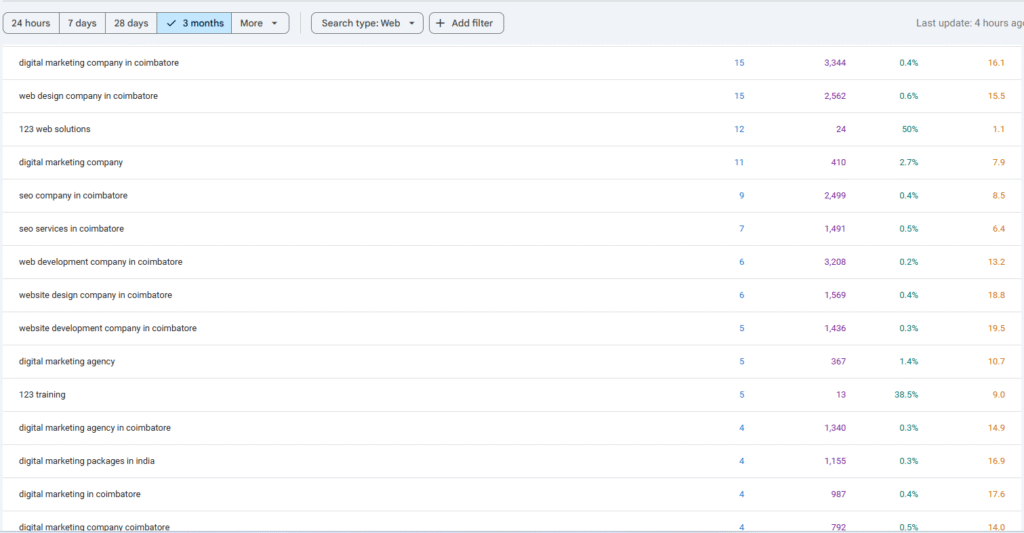Click the 50% CTR value
1024x533 pixels.
(908, 129)
